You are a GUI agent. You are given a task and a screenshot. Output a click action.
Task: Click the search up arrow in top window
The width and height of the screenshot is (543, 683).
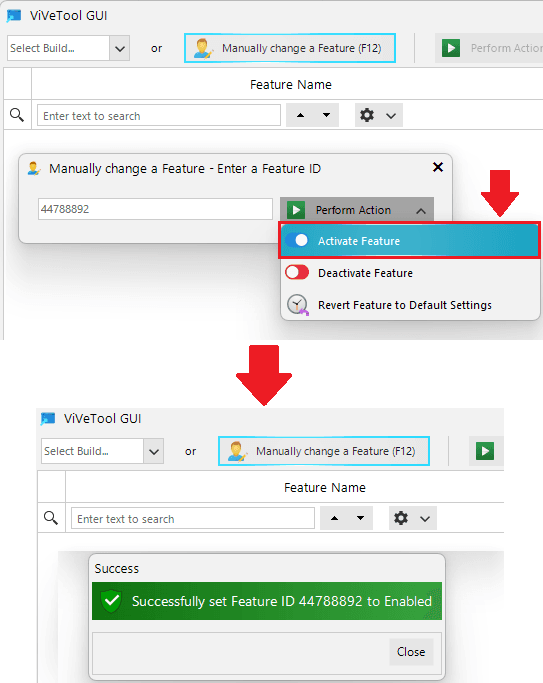tap(300, 115)
